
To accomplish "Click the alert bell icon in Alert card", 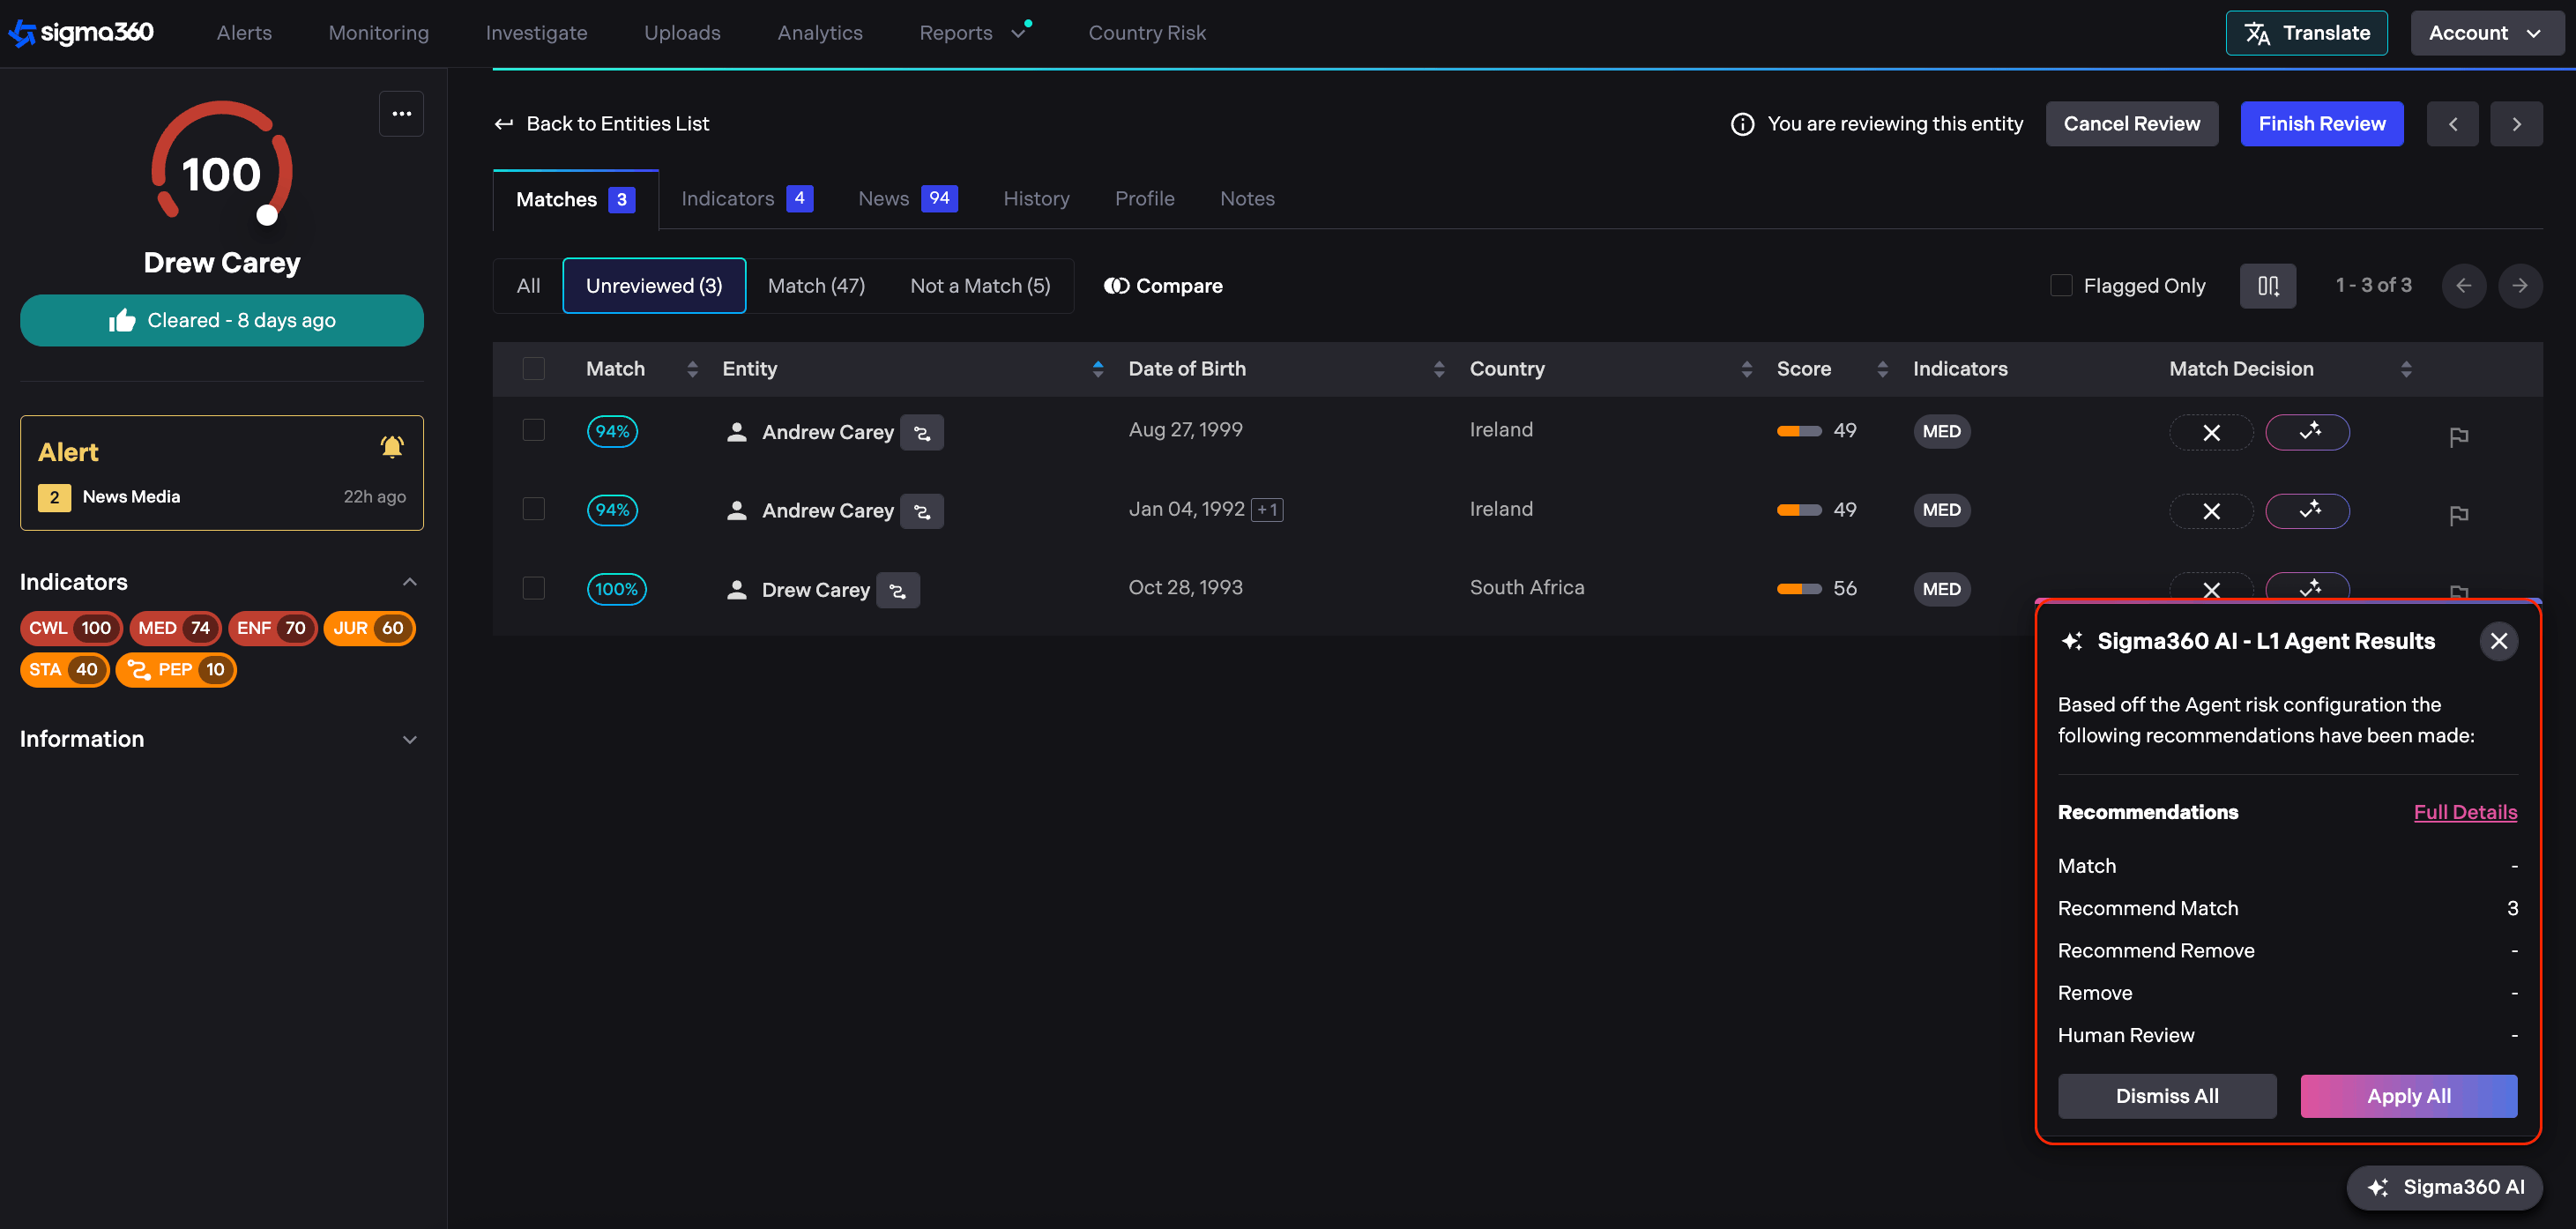I will [392, 447].
